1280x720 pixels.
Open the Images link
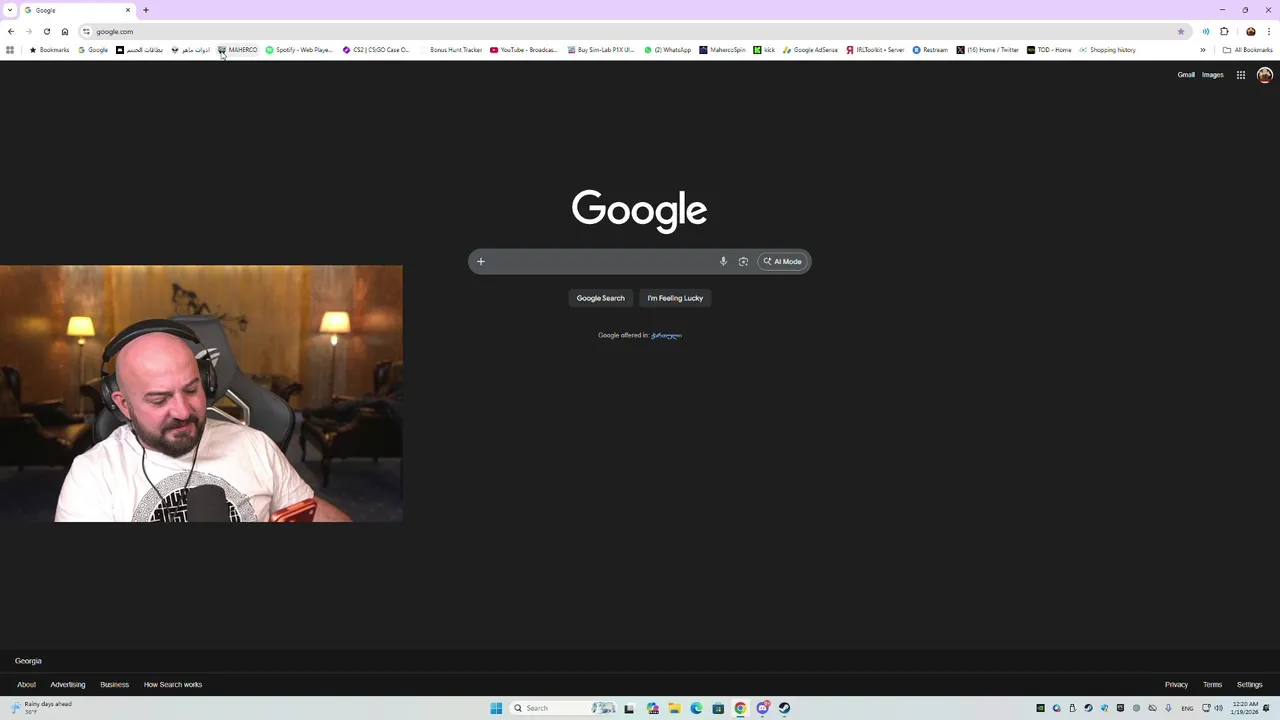(x=1213, y=75)
